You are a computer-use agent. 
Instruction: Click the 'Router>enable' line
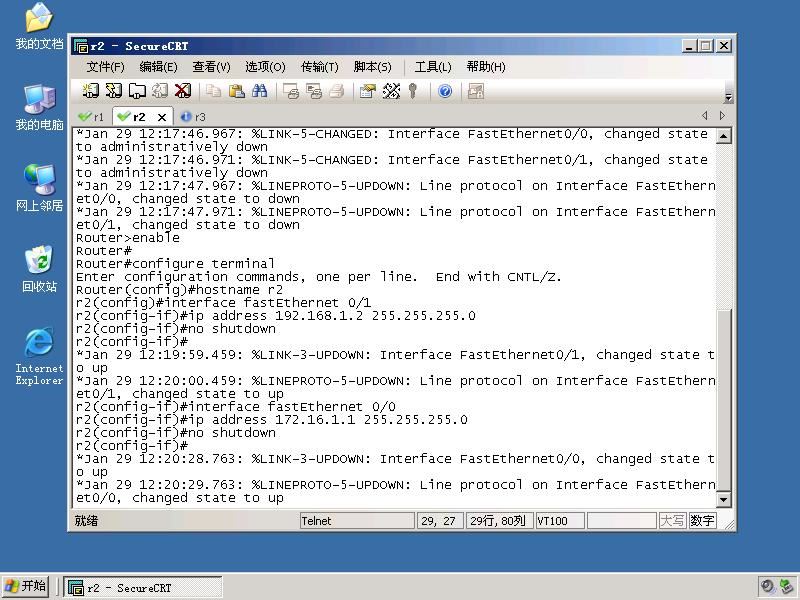tap(128, 238)
